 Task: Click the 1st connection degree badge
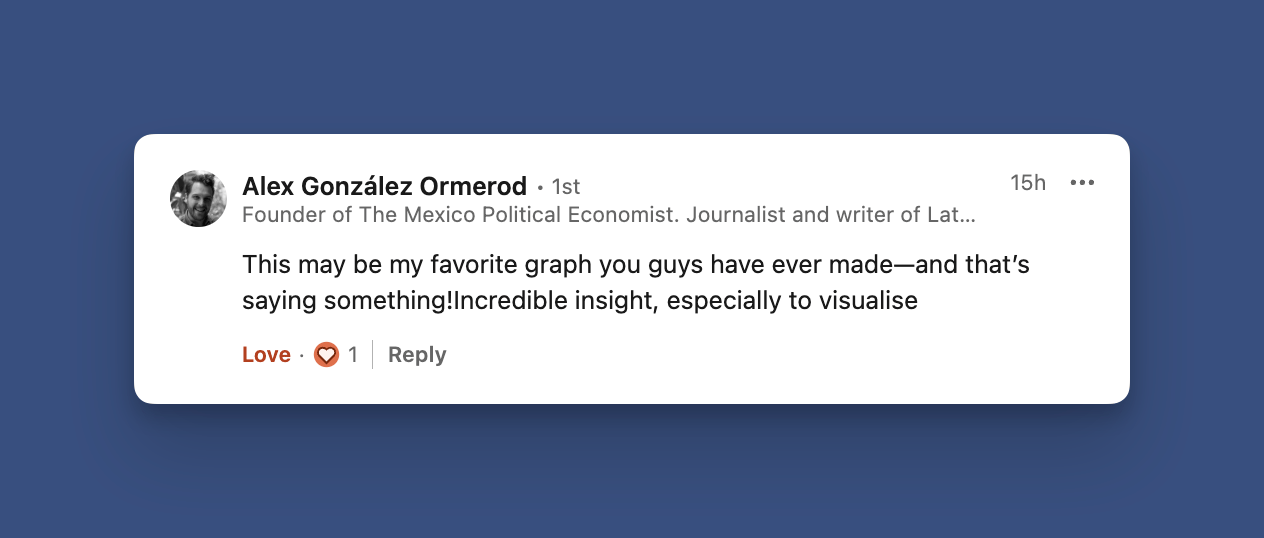point(566,187)
